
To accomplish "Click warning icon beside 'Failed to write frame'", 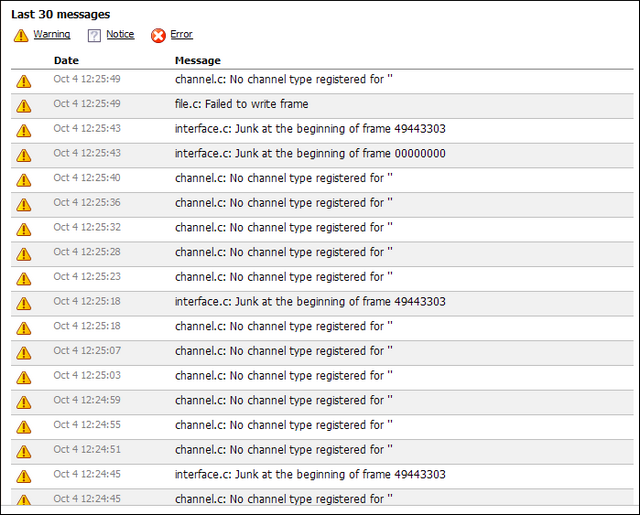I will [x=24, y=106].
